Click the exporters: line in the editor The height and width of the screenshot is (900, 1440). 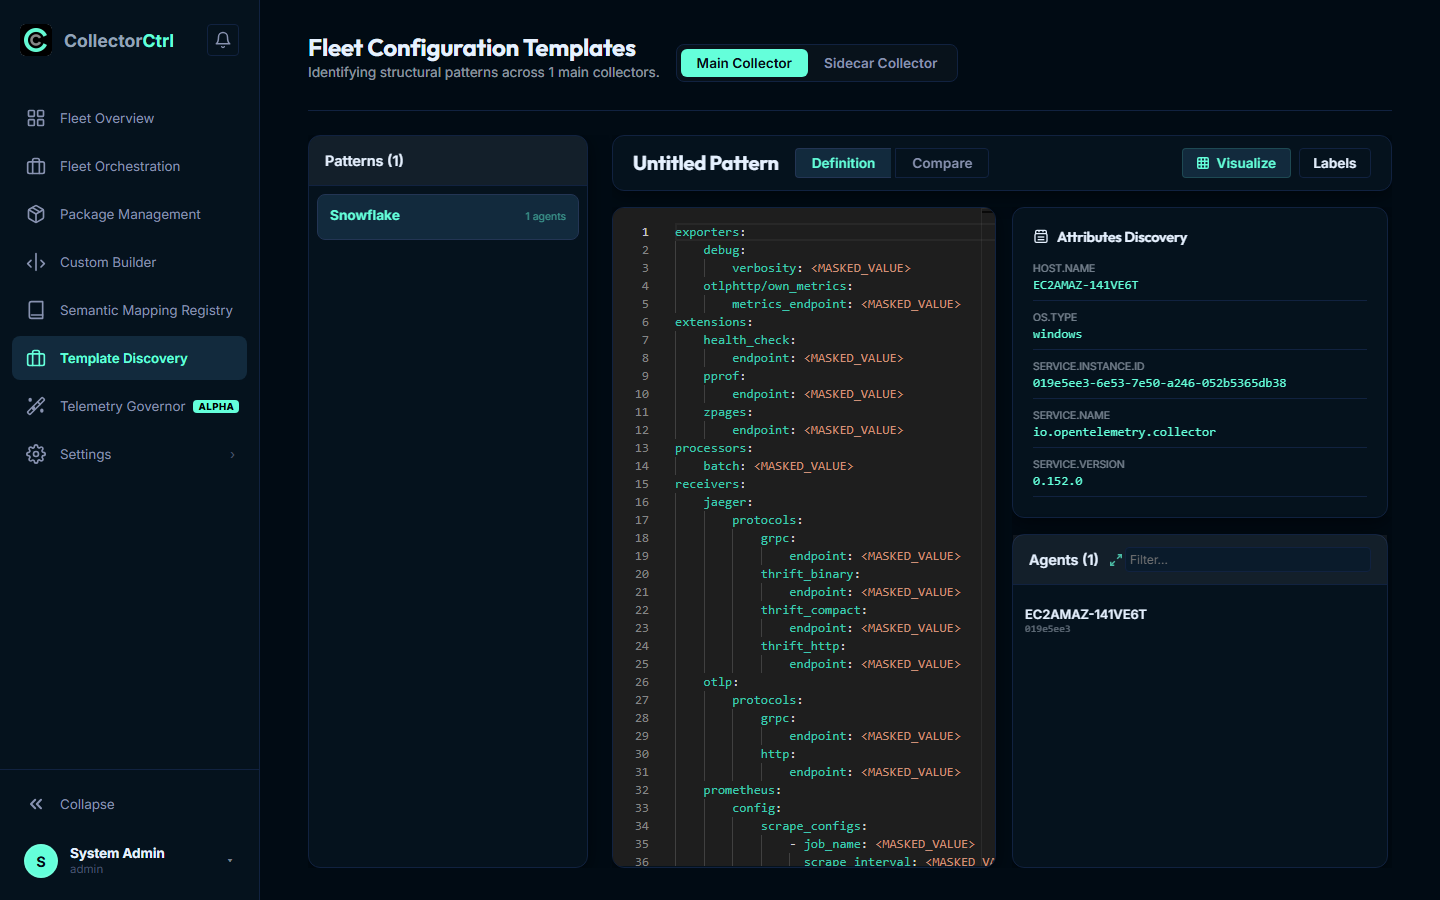[710, 232]
